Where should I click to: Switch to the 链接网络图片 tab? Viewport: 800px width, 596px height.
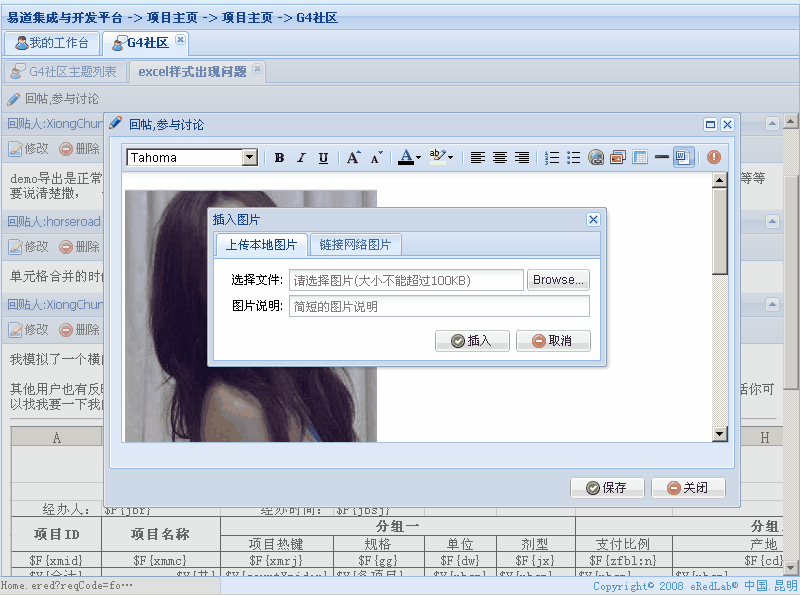[x=355, y=243]
